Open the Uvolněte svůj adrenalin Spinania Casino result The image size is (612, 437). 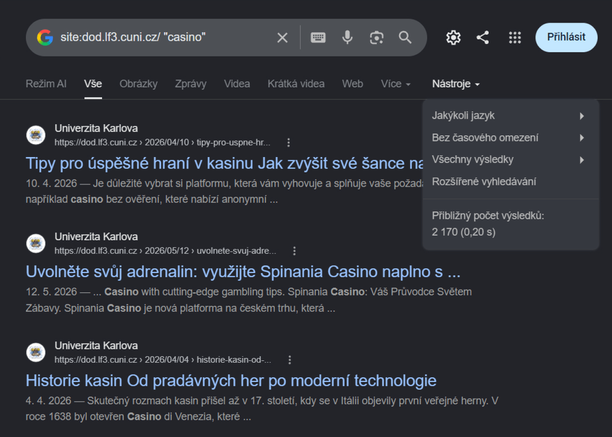(243, 272)
